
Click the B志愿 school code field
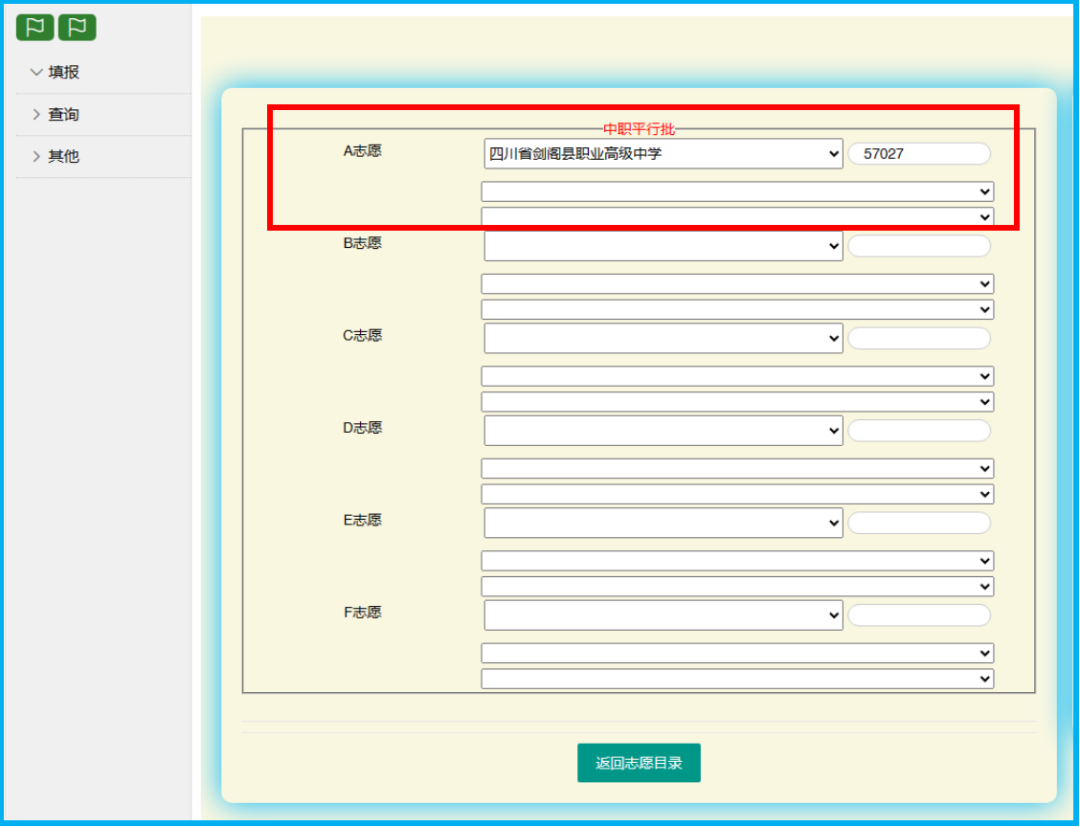(x=919, y=246)
